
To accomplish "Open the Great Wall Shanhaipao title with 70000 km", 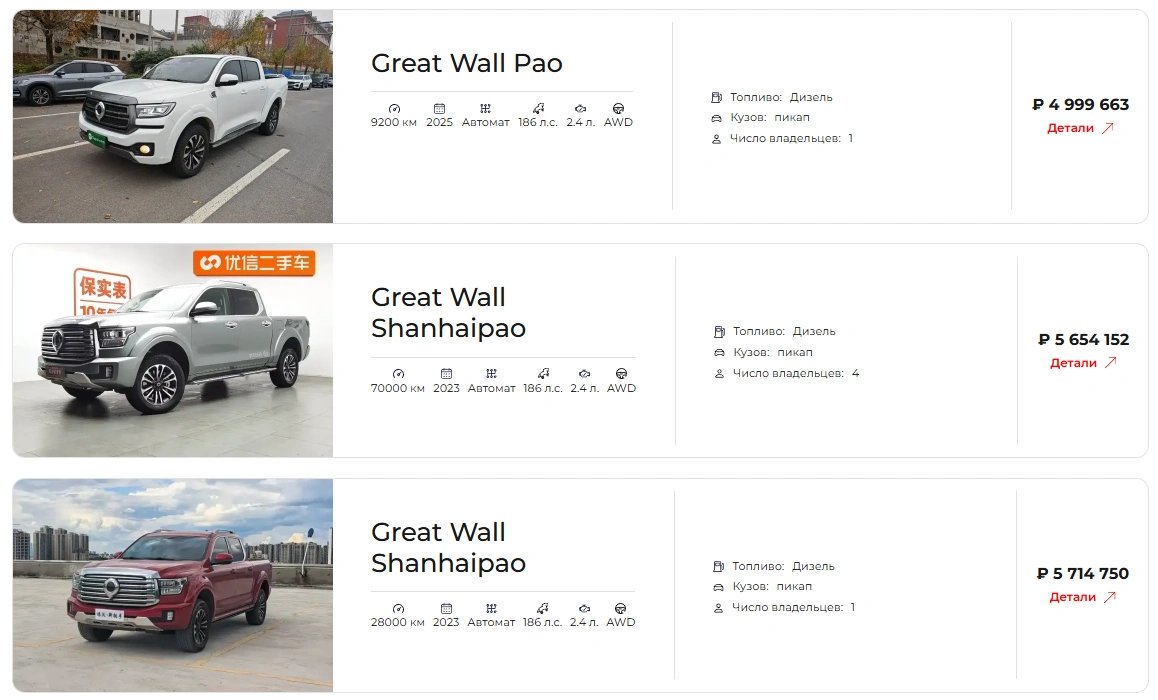I will coord(448,313).
